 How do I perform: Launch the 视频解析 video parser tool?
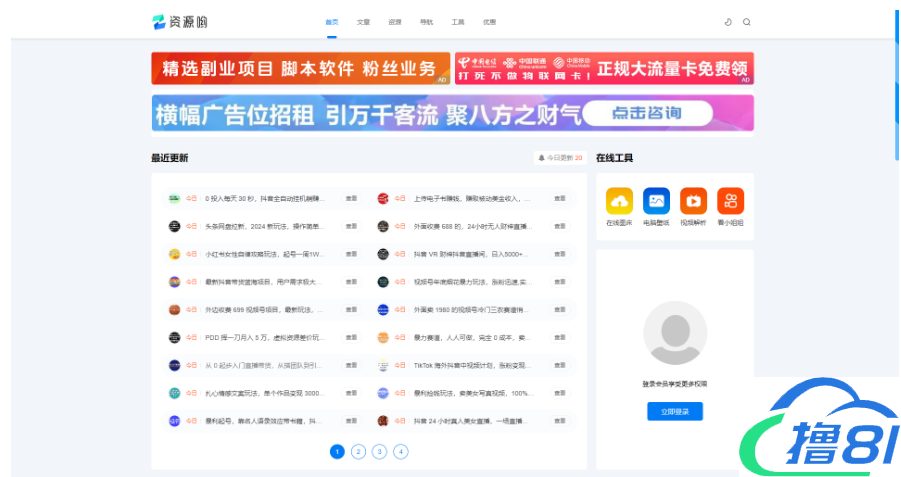[x=693, y=201]
